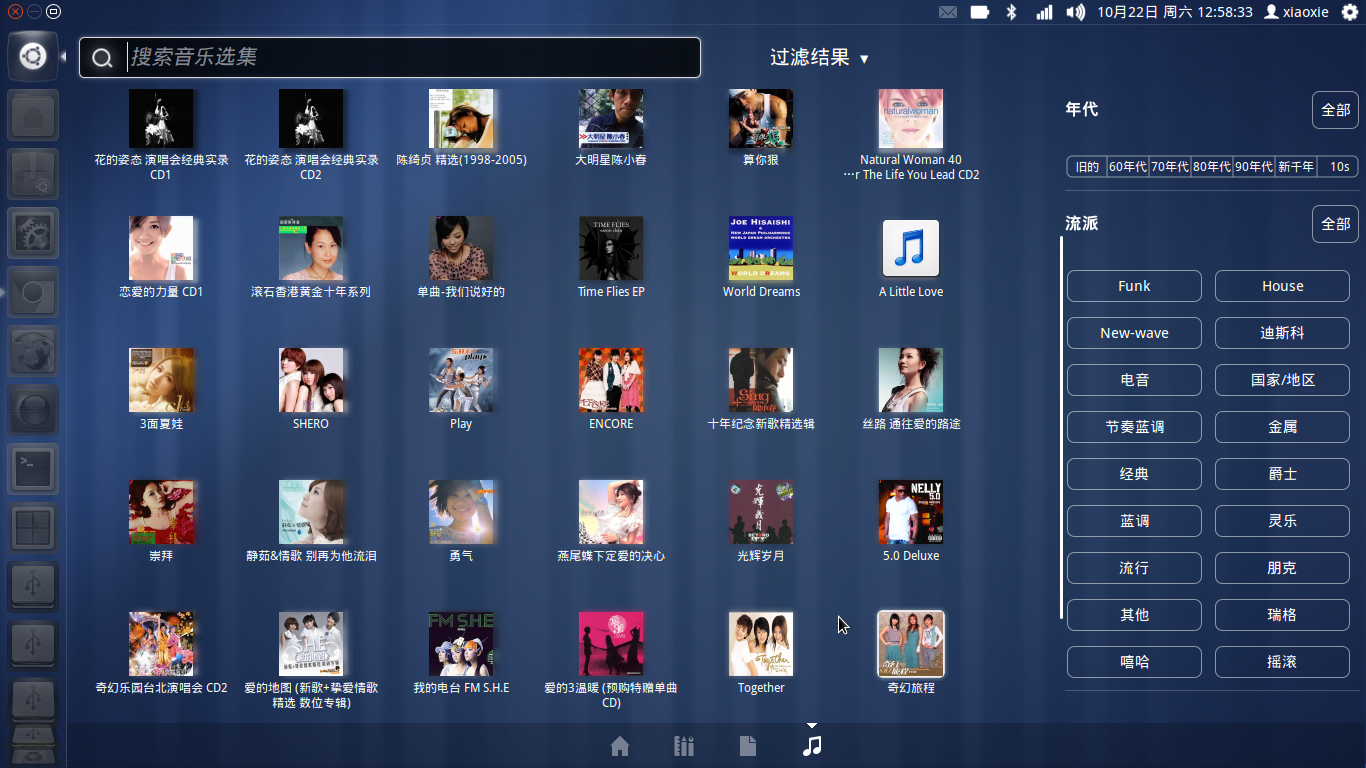Toggle the 迪斯科 genre filter
Screen dimensions: 1366x768
pyautogui.click(x=1282, y=333)
